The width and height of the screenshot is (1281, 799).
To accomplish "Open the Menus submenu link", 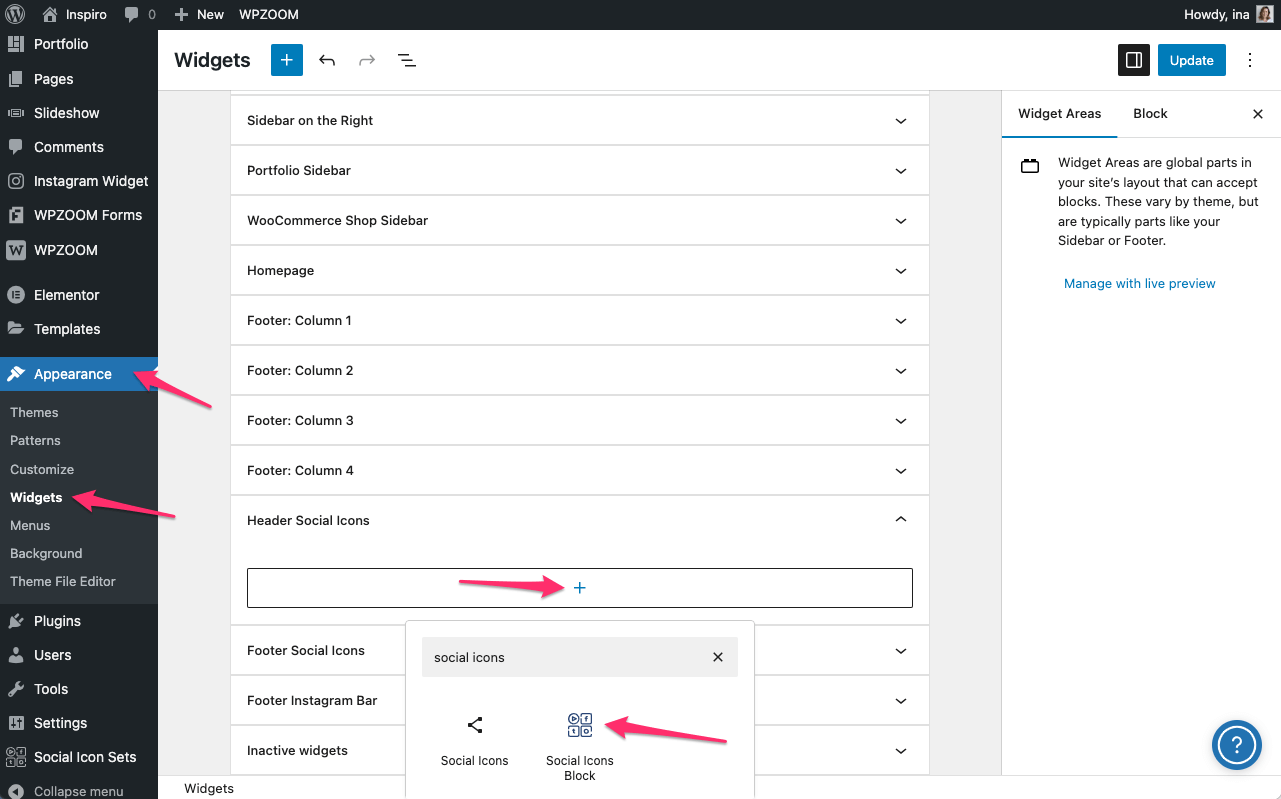I will (x=30, y=525).
